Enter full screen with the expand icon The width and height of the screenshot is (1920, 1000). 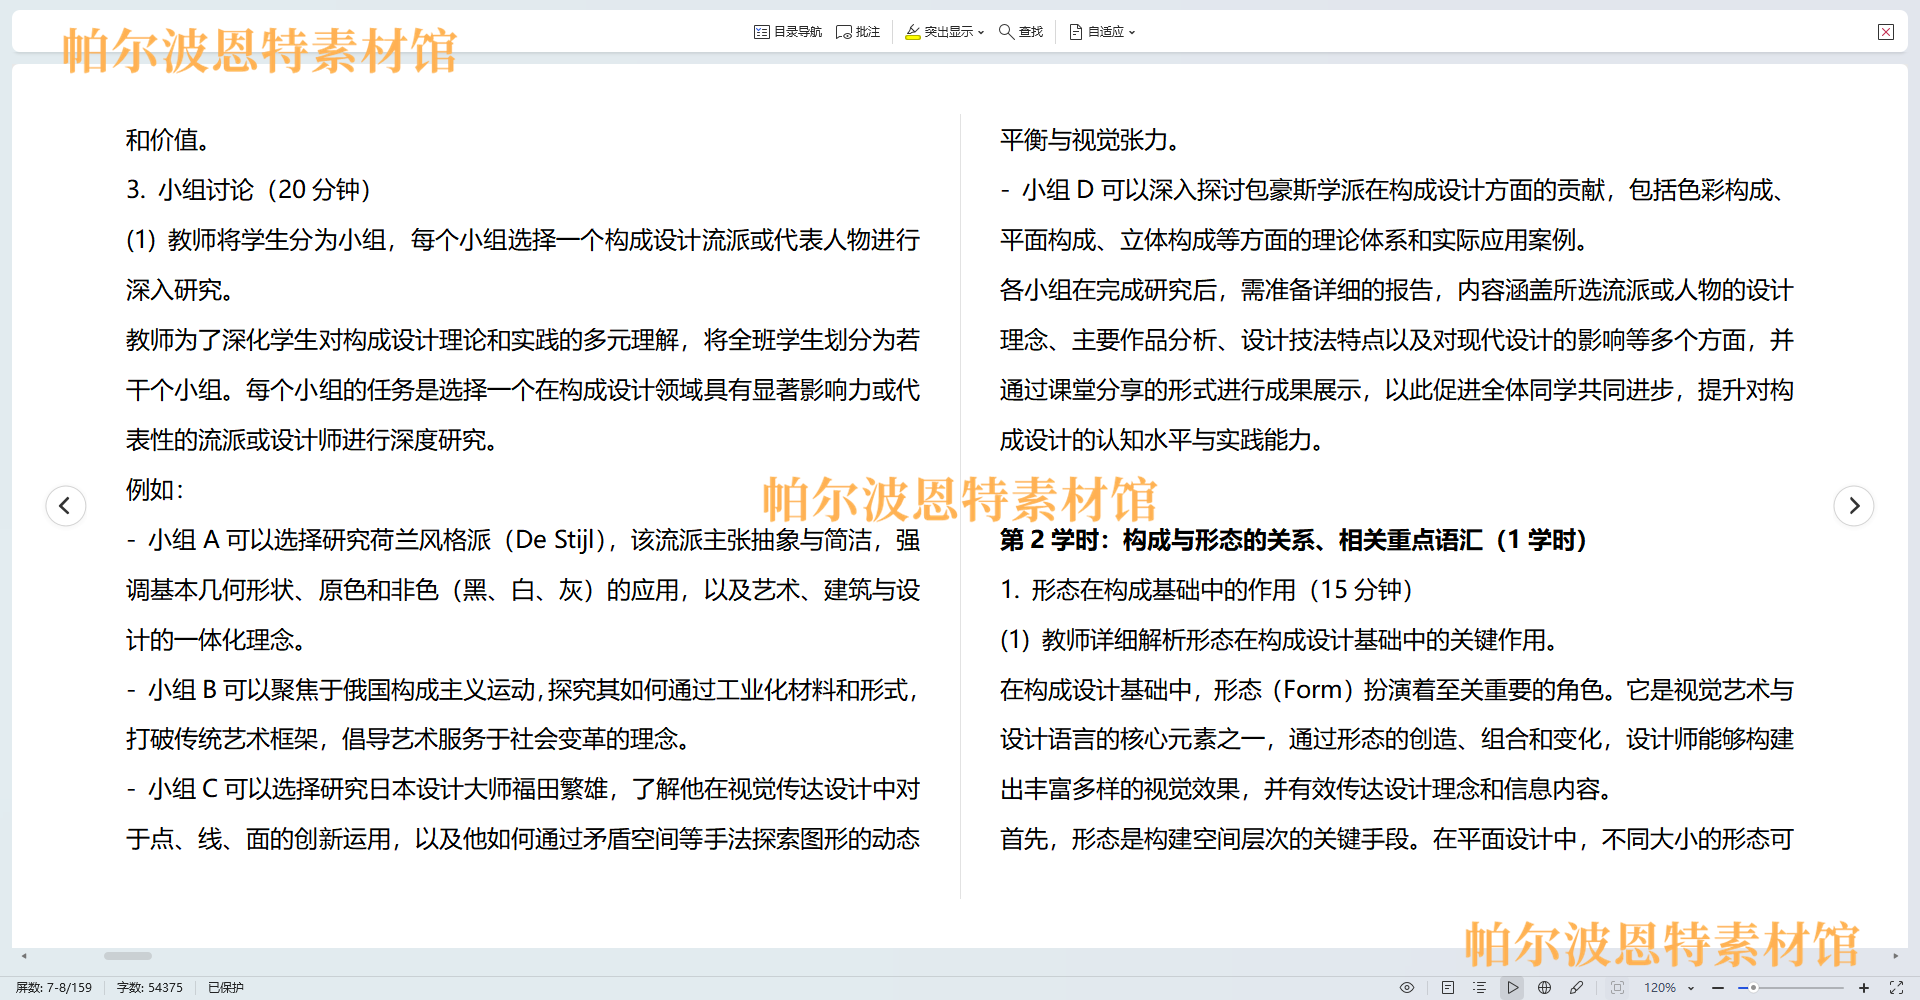point(1896,987)
